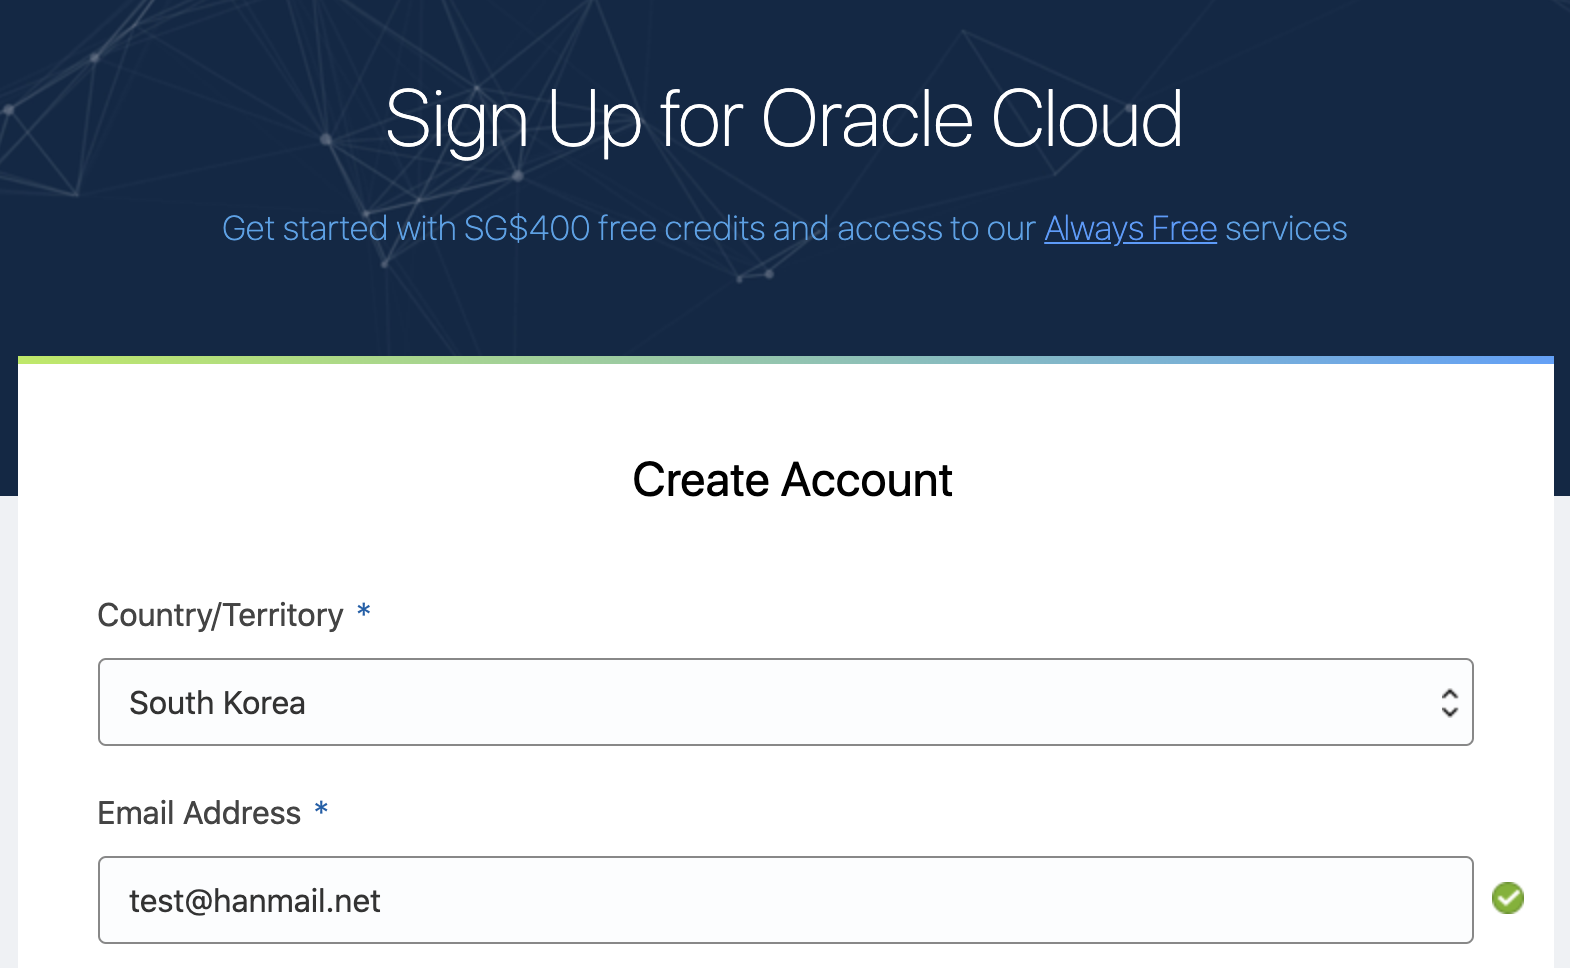Open the Country/Territory dropdown showing South Korea
This screenshot has height=968, width=1570.
pyautogui.click(x=785, y=702)
